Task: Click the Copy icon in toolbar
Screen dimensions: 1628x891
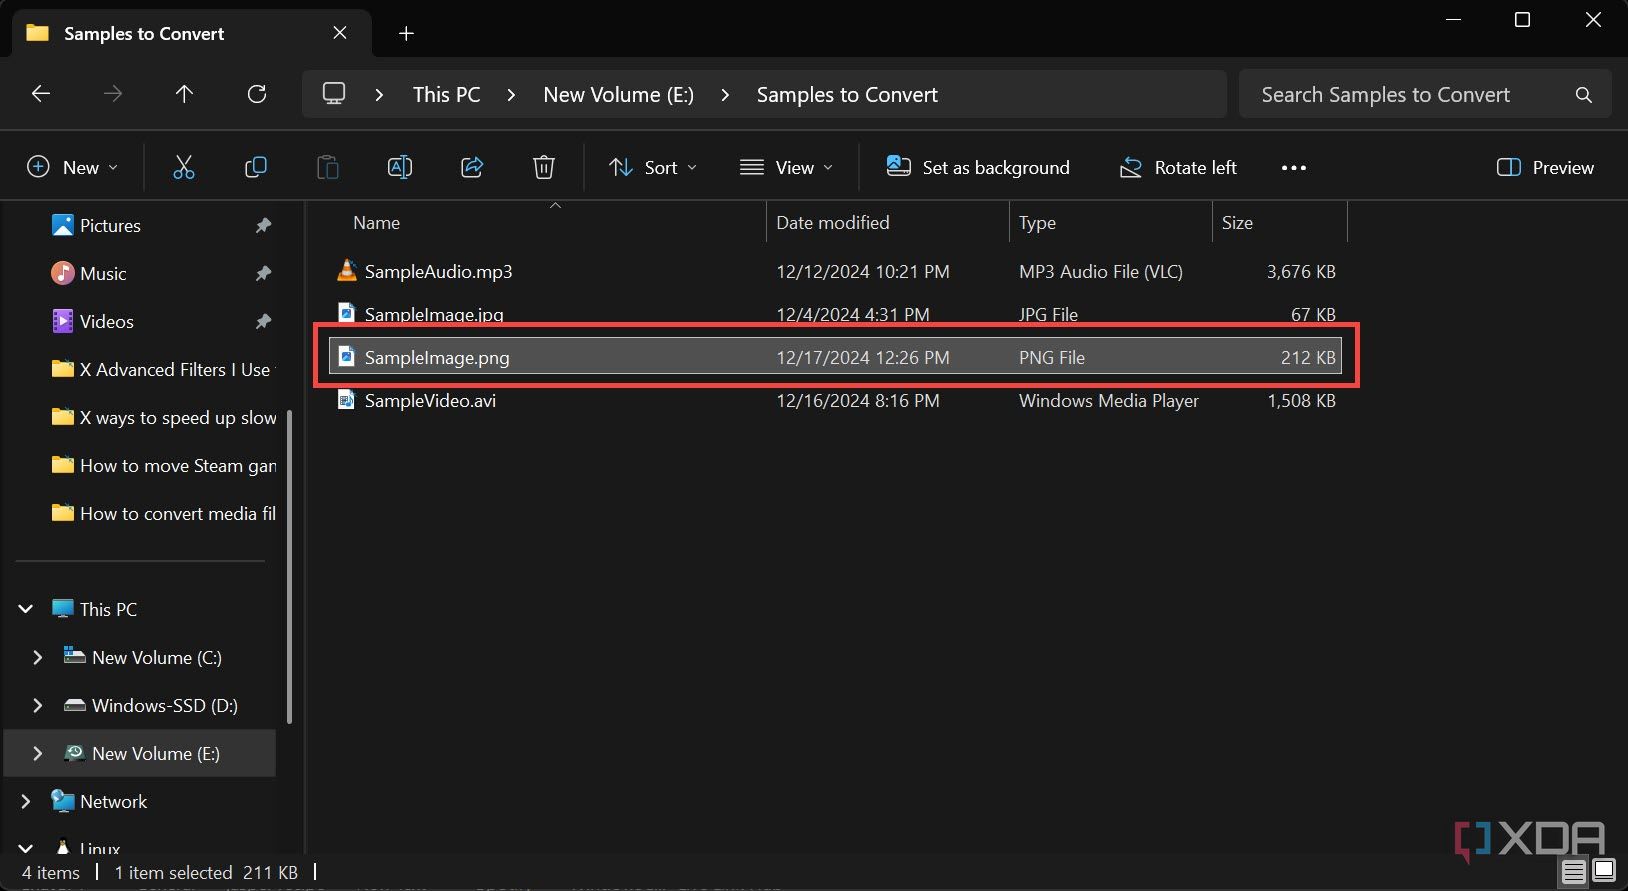Action: [x=256, y=167]
